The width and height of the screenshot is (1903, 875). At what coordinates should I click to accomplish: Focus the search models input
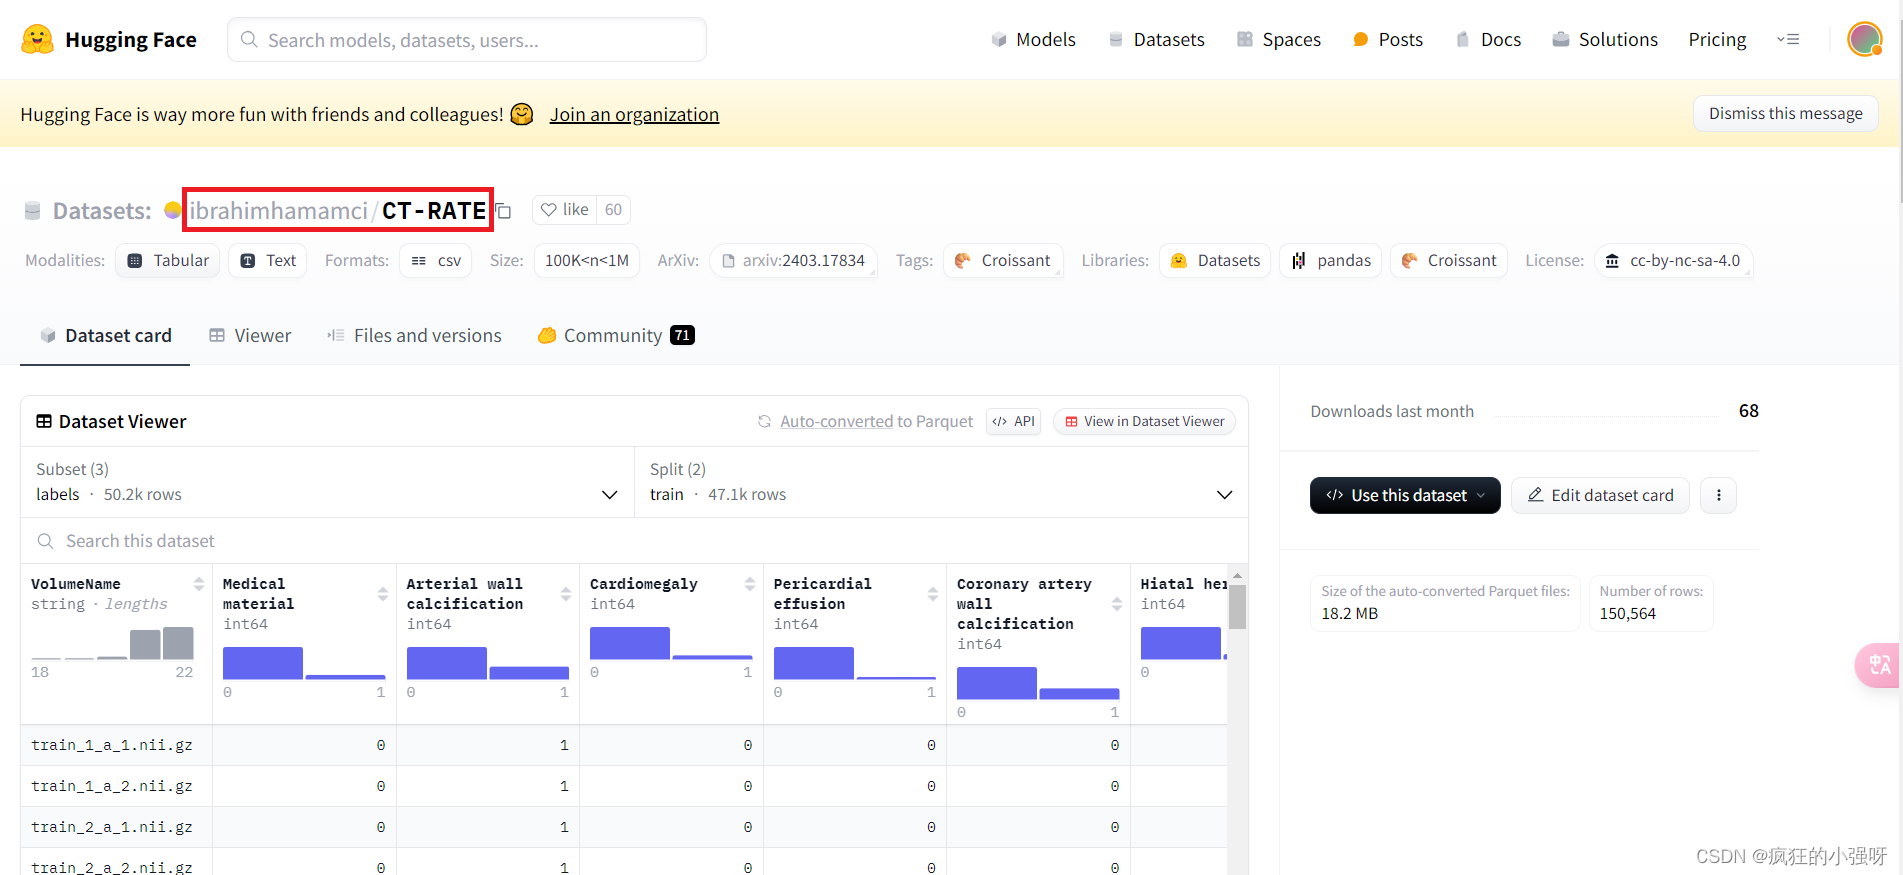[467, 40]
